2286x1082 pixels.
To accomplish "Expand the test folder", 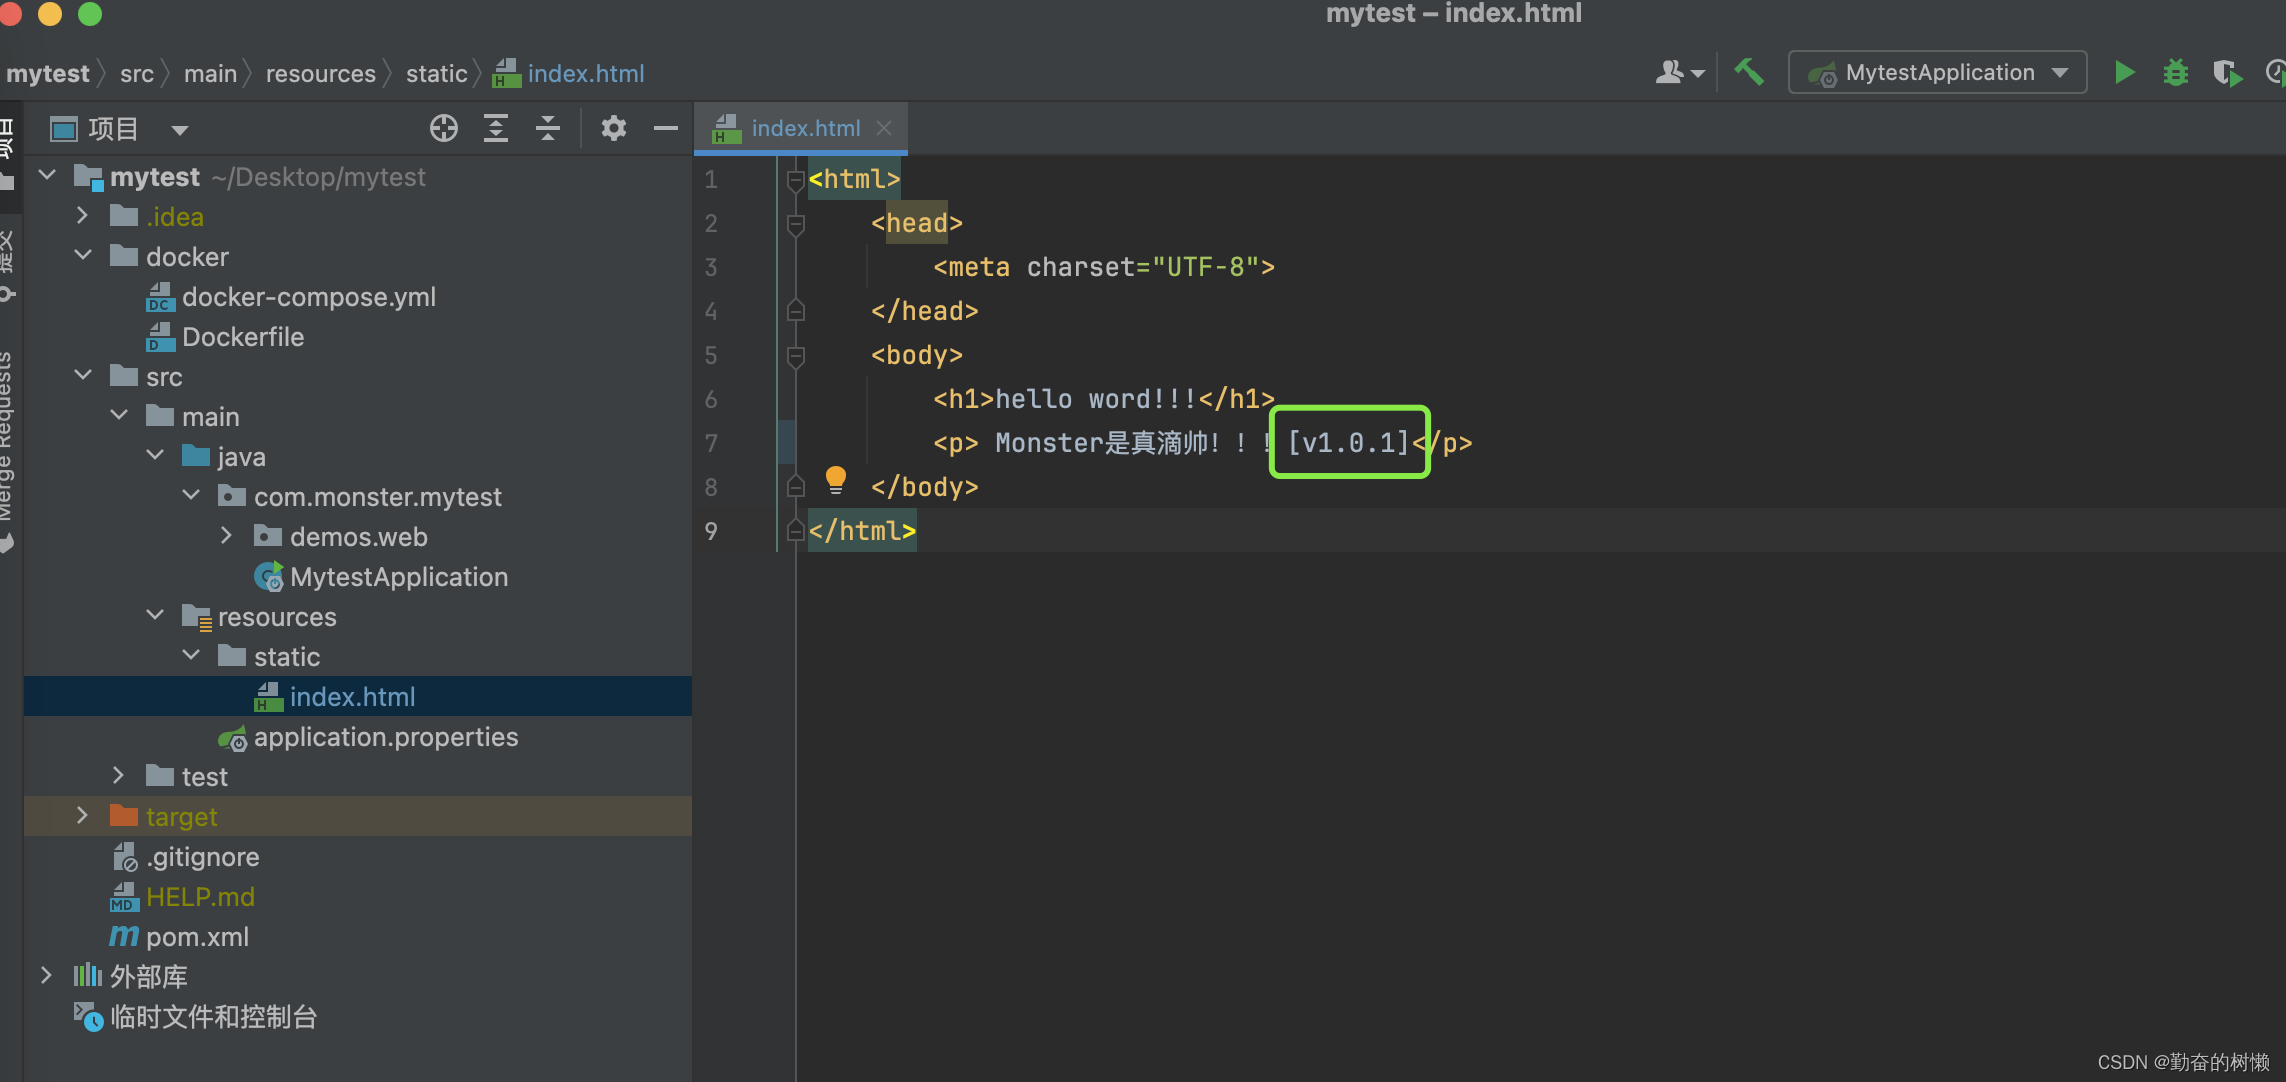I will 119,776.
